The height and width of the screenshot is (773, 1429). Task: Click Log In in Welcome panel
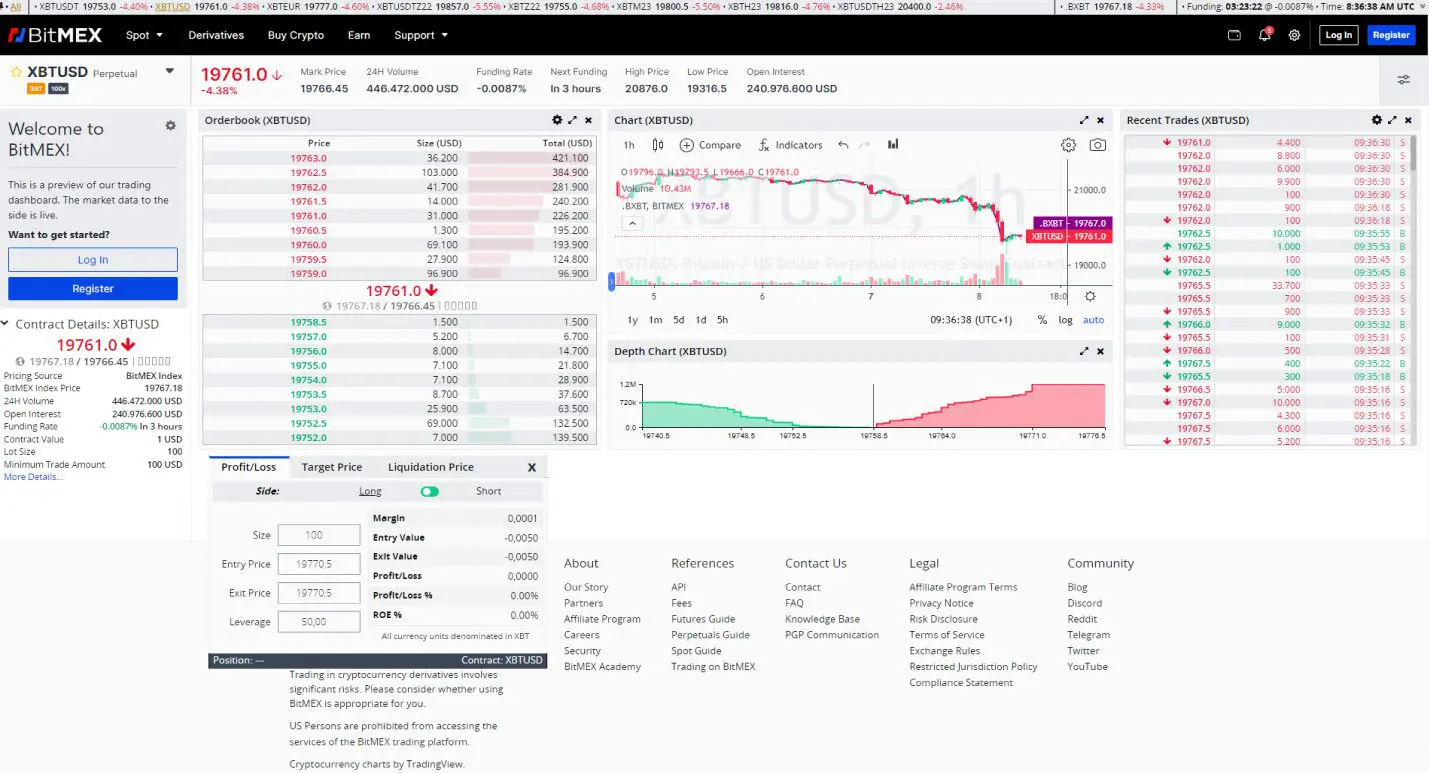93,260
